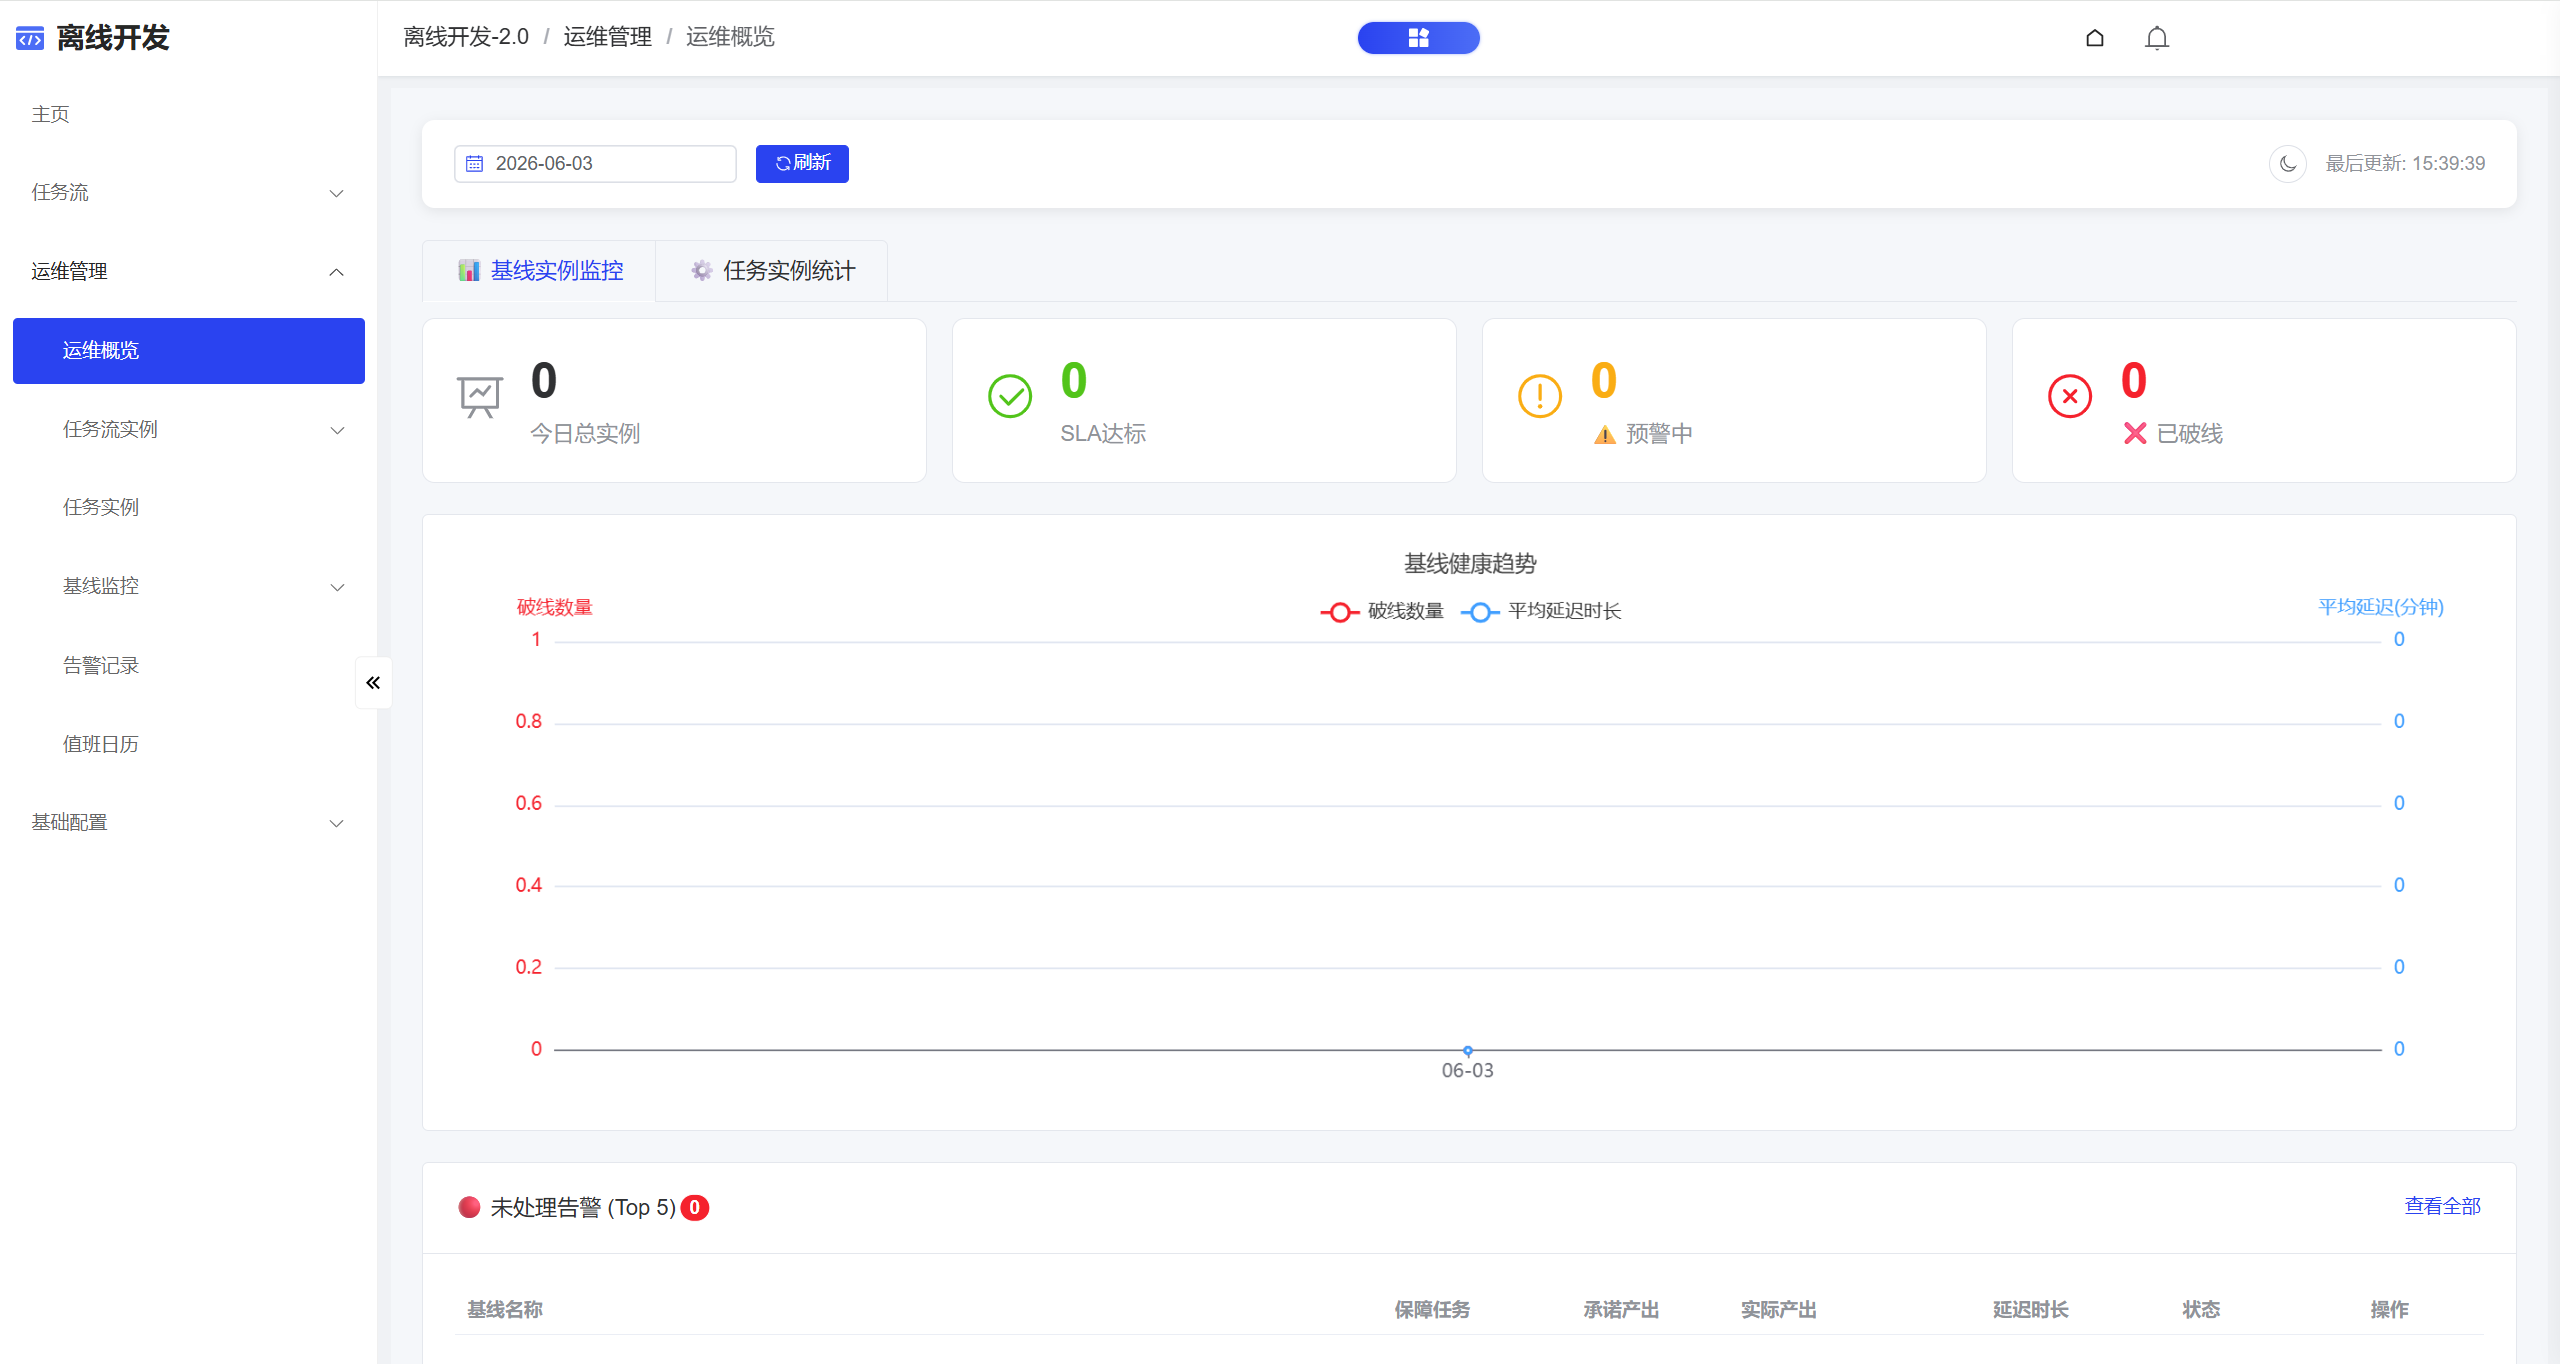This screenshot has height=1364, width=2560.
Task: Click 操作 column header
Action: pos(2390,1310)
